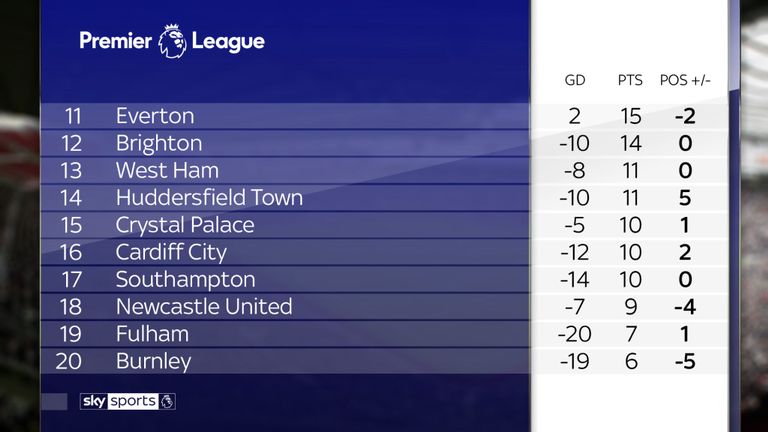Viewport: 768px width, 432px height.
Task: Select Crystal Palace in the table
Action: (184, 225)
